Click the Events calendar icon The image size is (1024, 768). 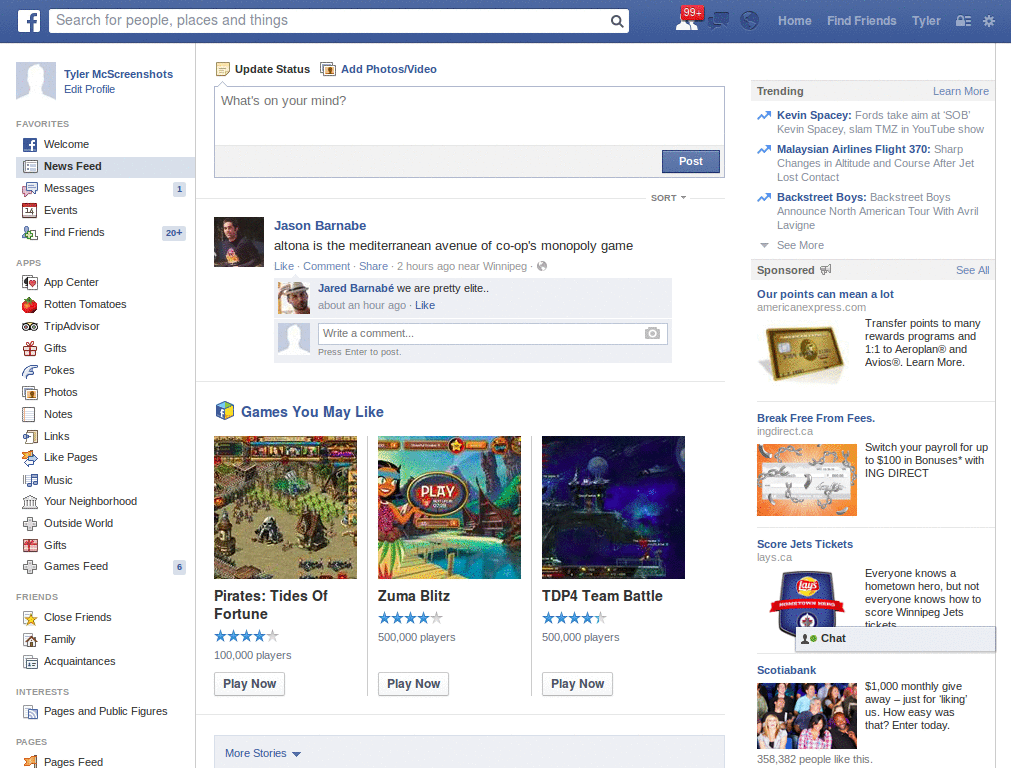click(x=30, y=210)
